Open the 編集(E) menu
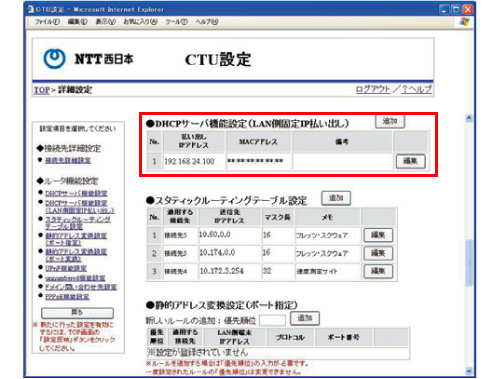This screenshot has height=379, width=500. [x=77, y=22]
